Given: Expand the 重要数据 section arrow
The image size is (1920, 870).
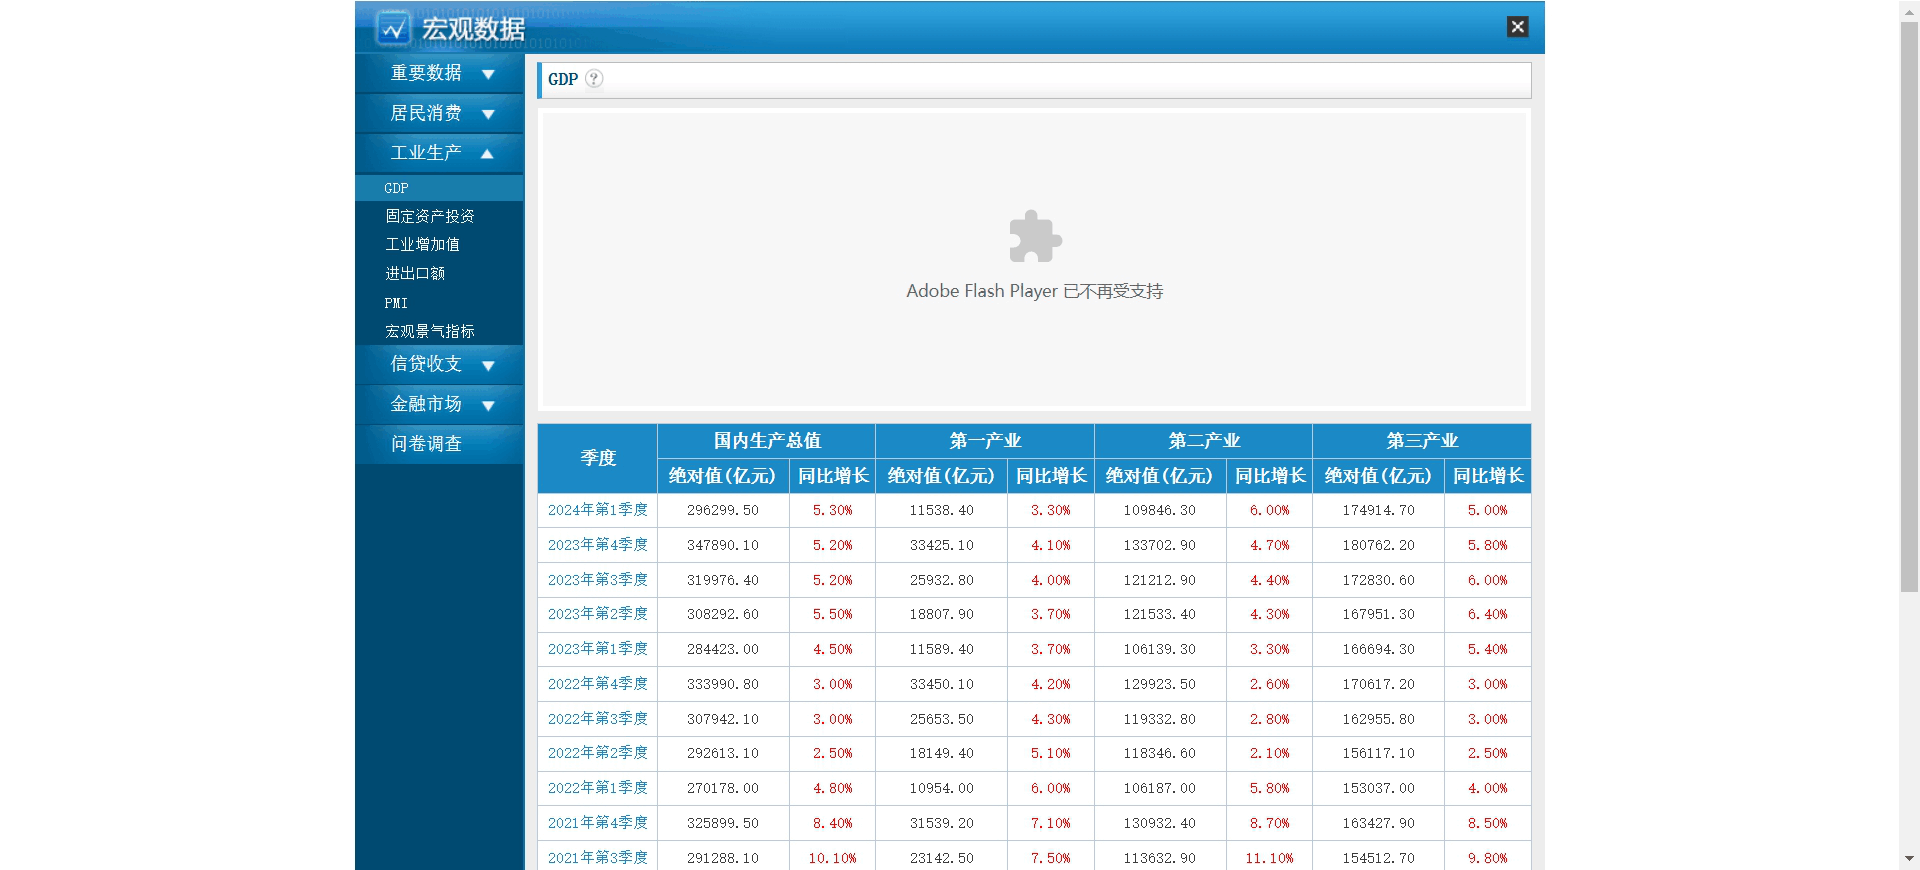Looking at the screenshot, I should (x=488, y=74).
